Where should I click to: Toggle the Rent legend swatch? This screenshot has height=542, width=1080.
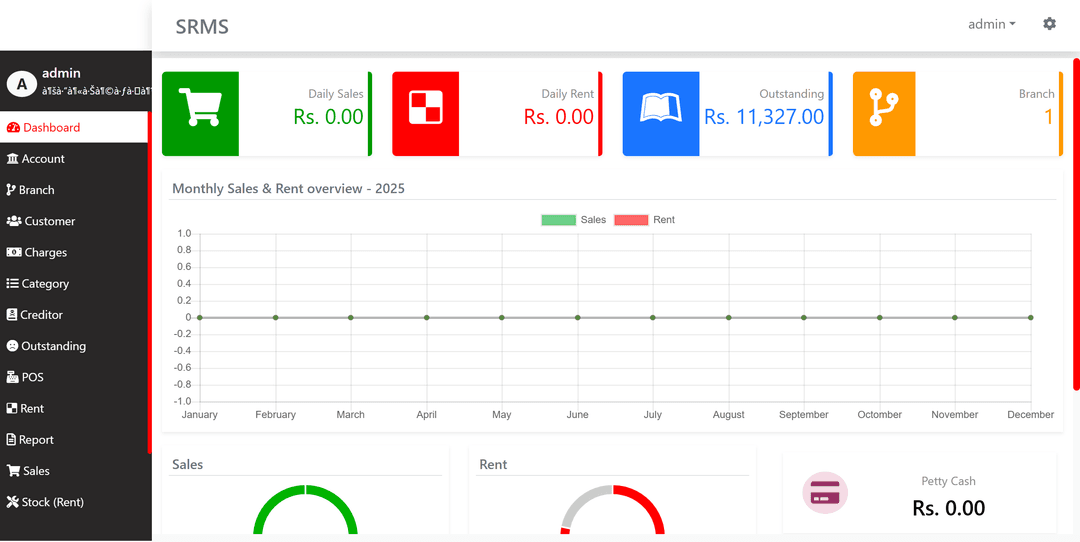pos(631,220)
